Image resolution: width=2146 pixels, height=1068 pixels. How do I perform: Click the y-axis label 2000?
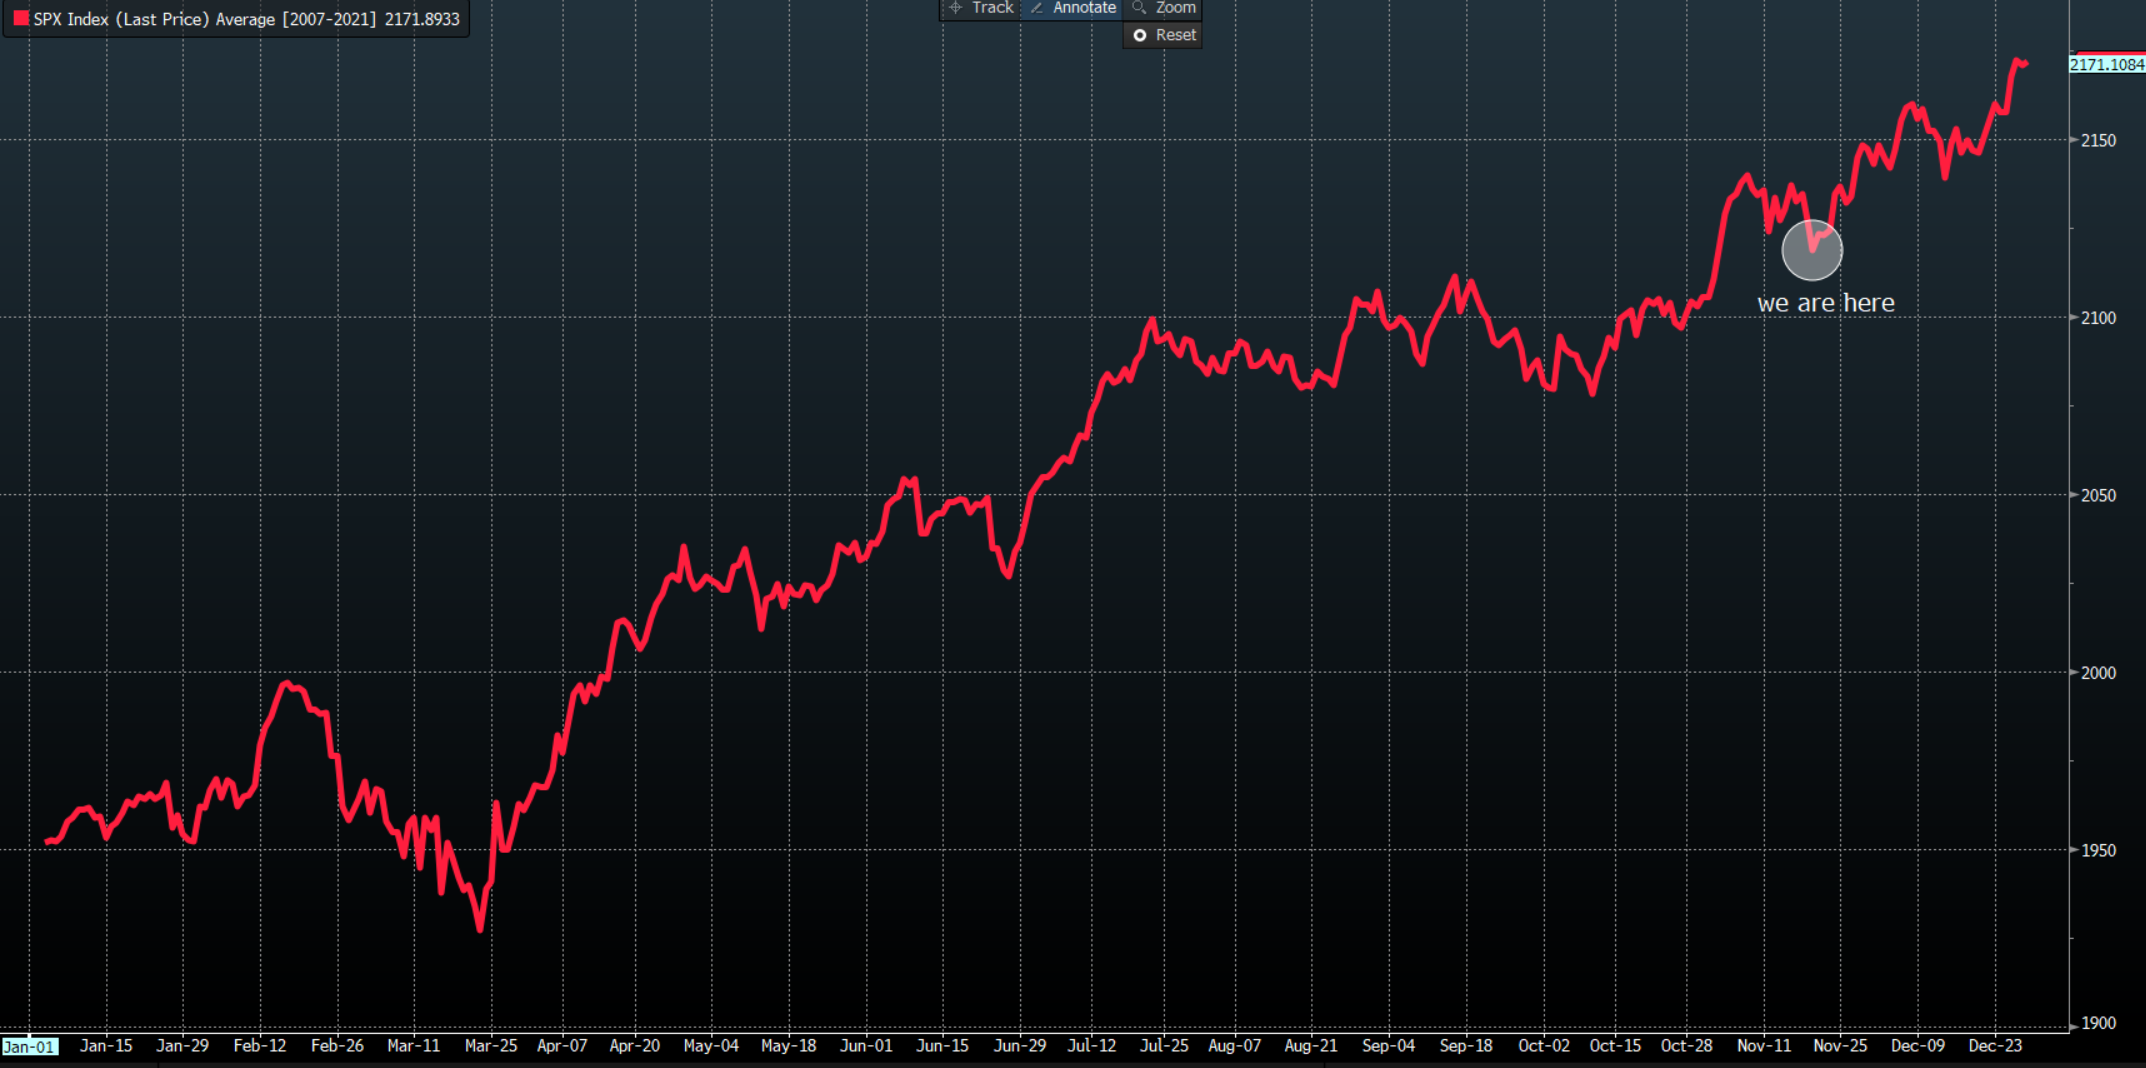pos(2098,673)
